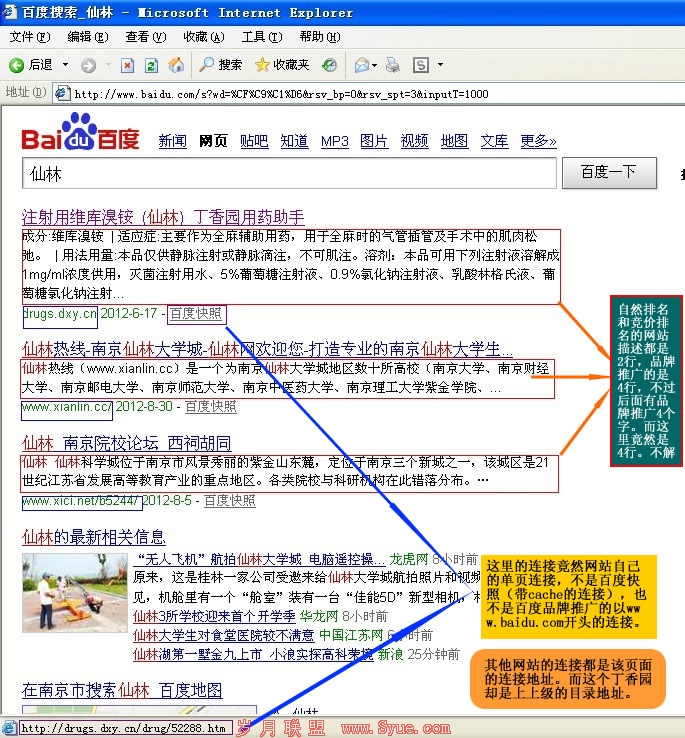
Task: Open result 仙林_南京院校论坛_西祠胡同
Action: coord(127,443)
